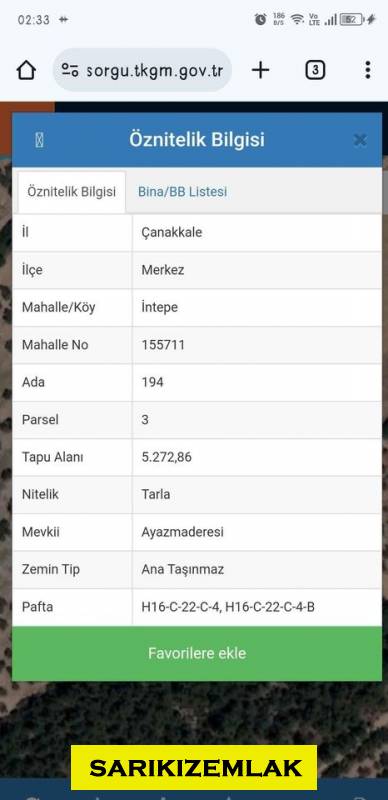Close the Öznitelik Bilgisi panel
The height and width of the screenshot is (800, 388).
pos(360,140)
